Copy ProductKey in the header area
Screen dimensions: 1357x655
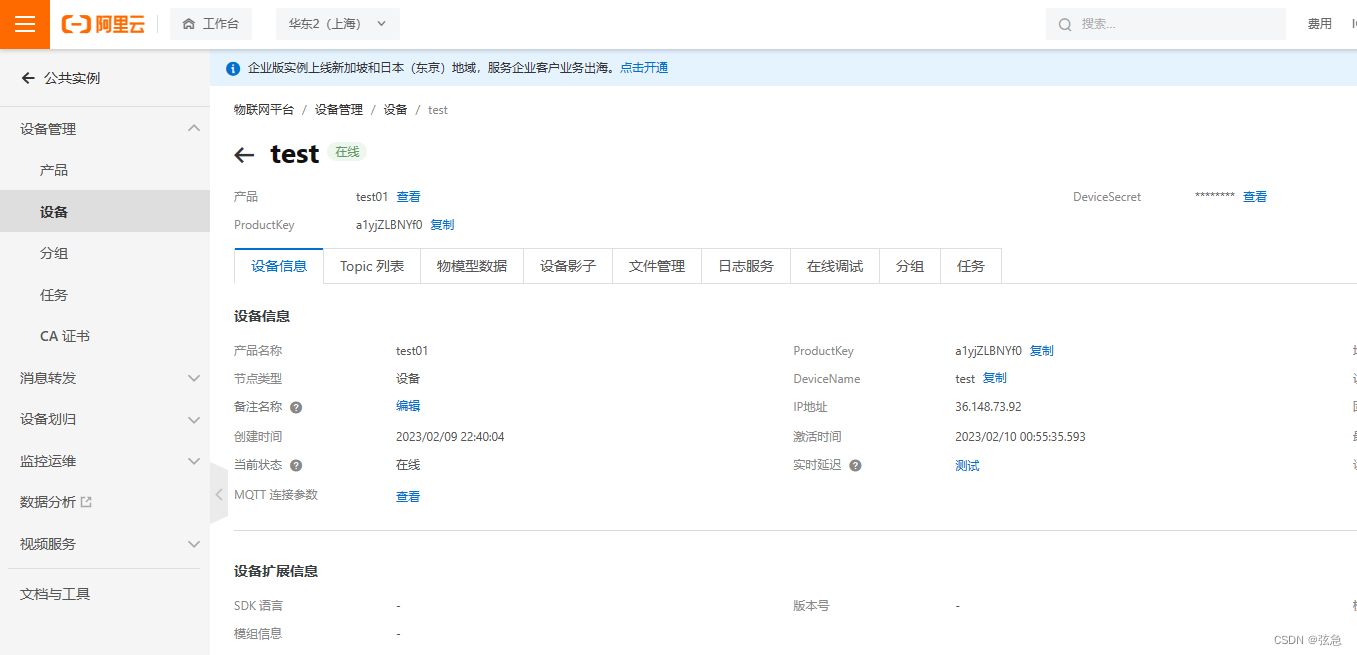pyautogui.click(x=442, y=225)
